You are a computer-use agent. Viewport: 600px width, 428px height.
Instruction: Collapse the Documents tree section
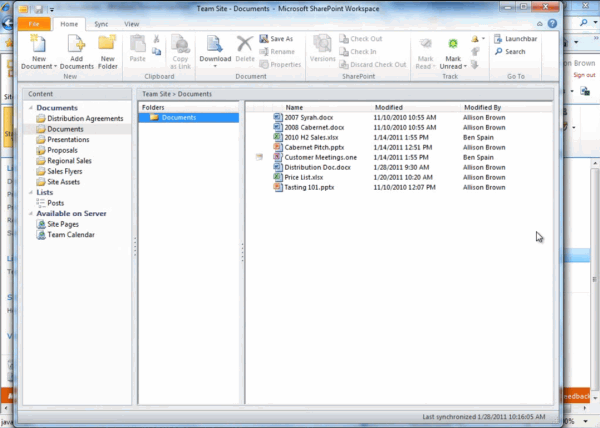(31, 108)
